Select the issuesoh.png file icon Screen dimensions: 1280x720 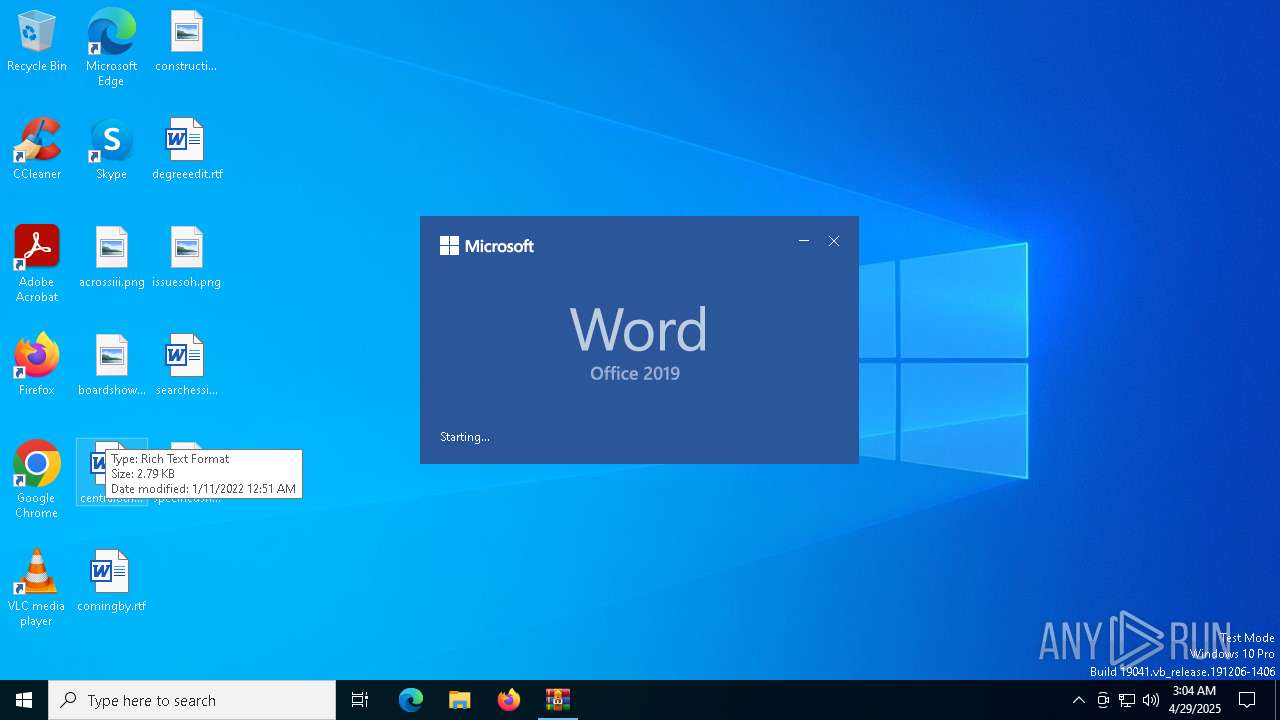(186, 258)
